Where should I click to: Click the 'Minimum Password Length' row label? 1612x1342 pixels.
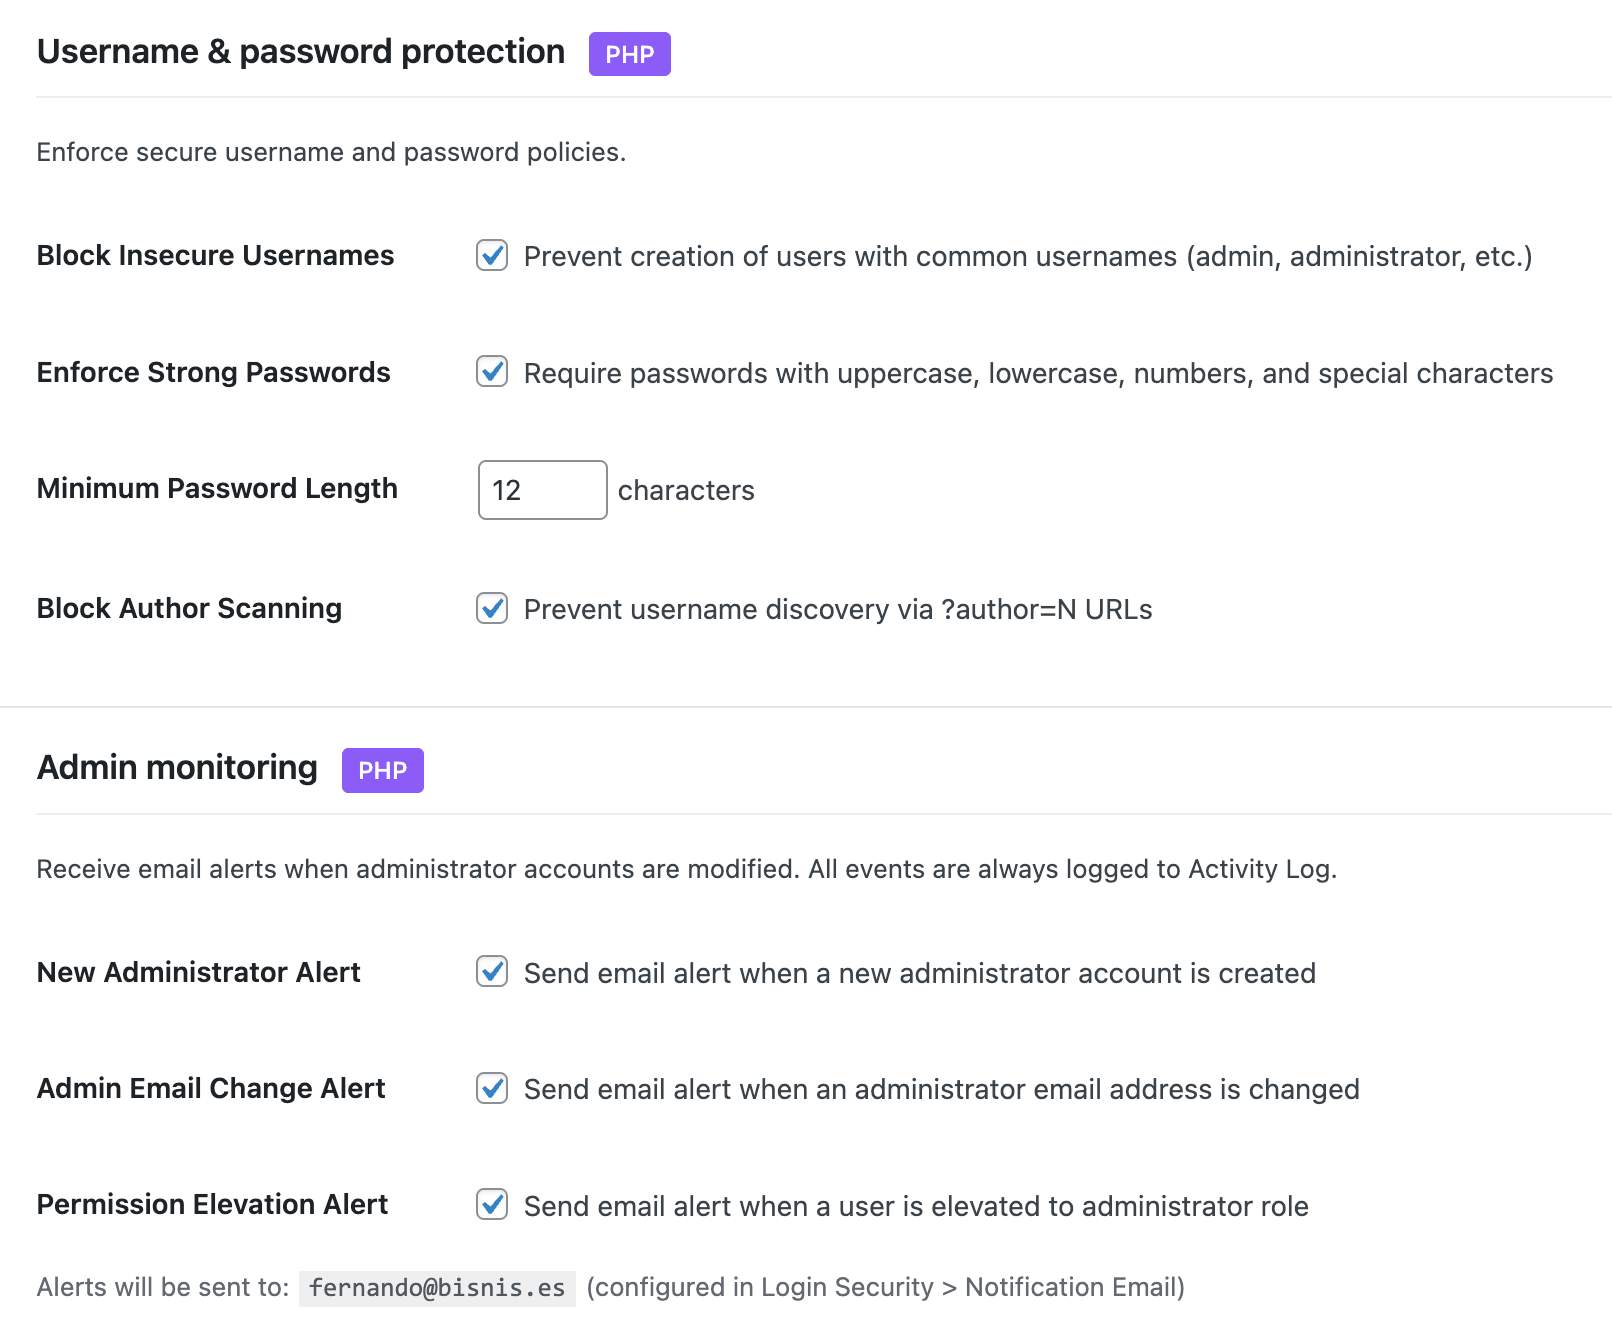tap(217, 489)
